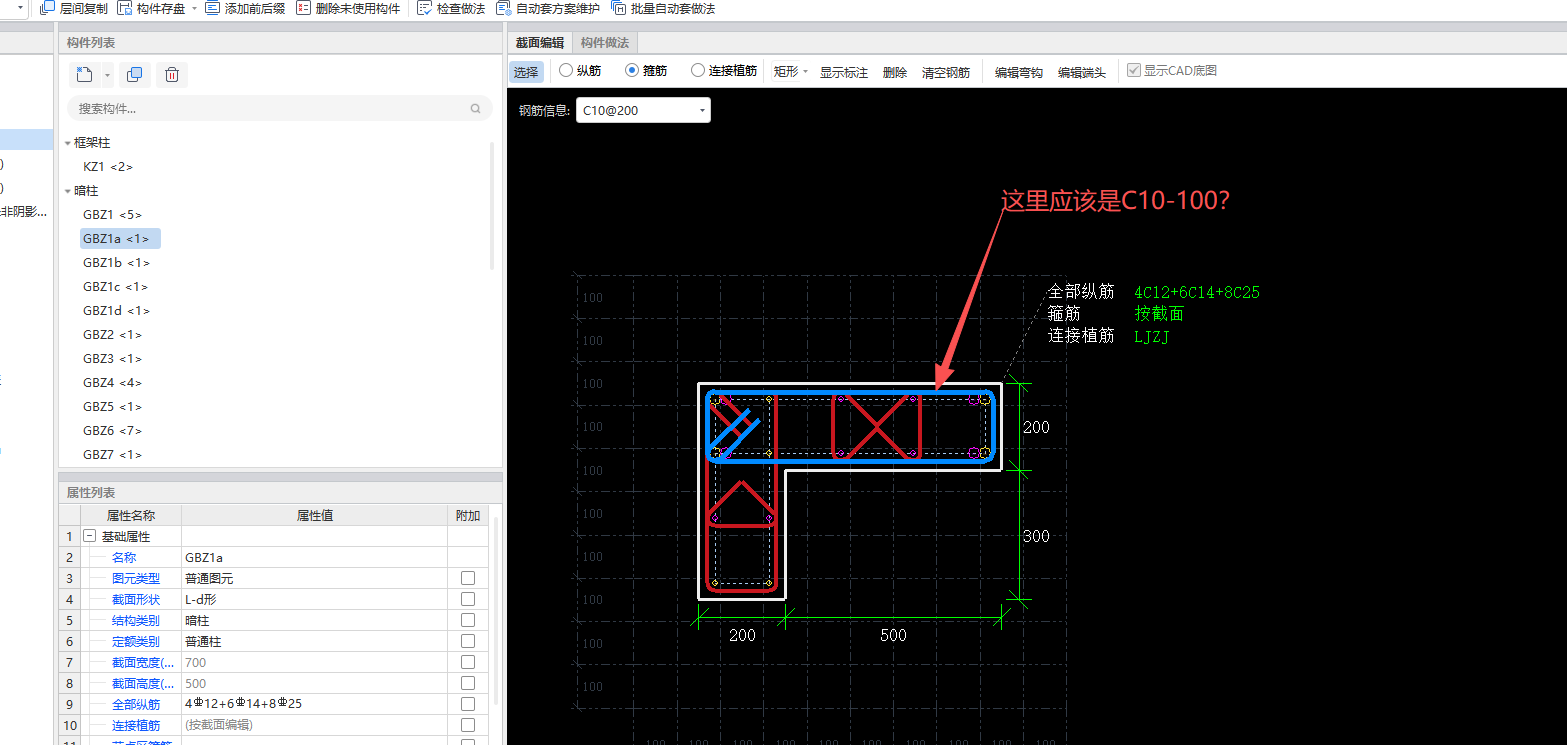Tick 附加 checkbox for 截面高度 row
This screenshot has height=745, width=1567.
468,683
